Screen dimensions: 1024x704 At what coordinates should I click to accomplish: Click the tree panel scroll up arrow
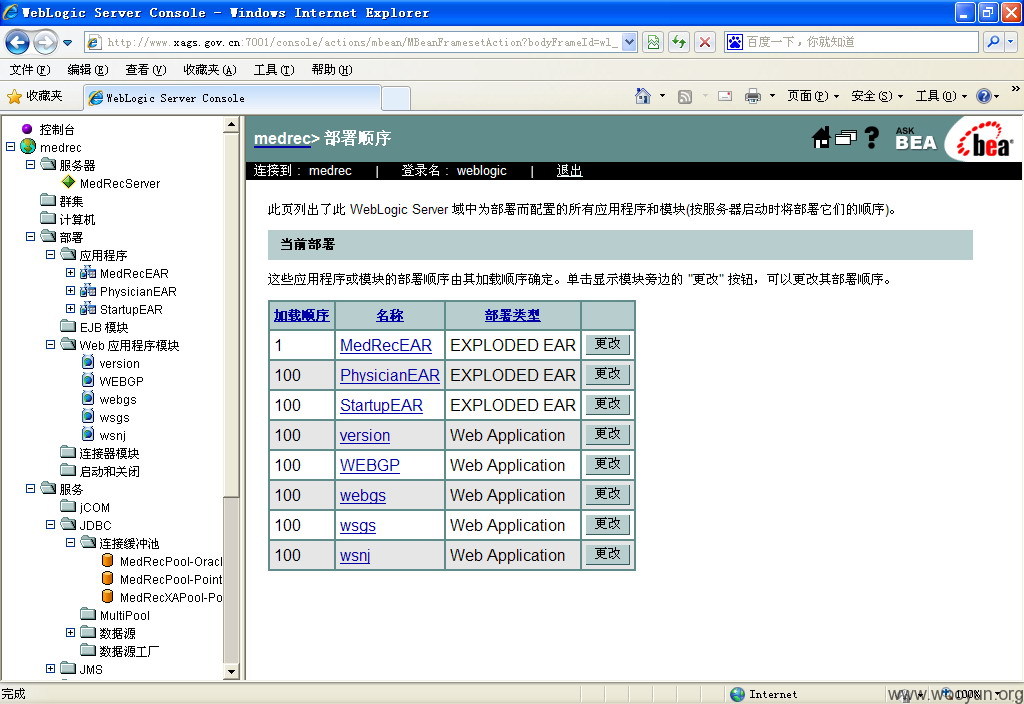[x=231, y=124]
